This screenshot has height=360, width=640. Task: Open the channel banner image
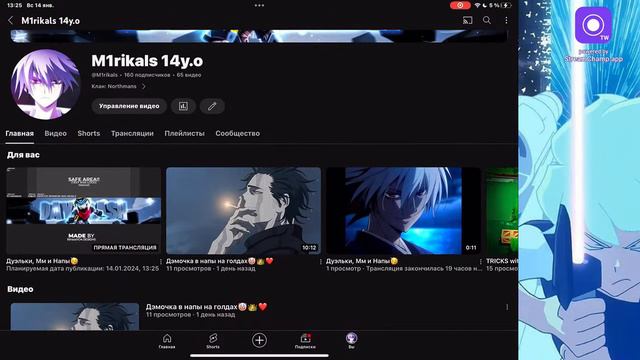pos(259,36)
